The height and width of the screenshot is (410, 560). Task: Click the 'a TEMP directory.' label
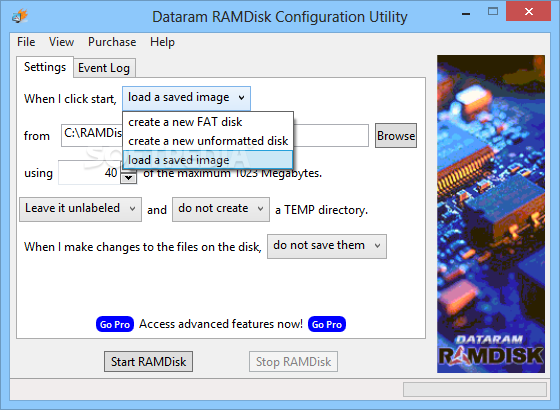coord(321,210)
